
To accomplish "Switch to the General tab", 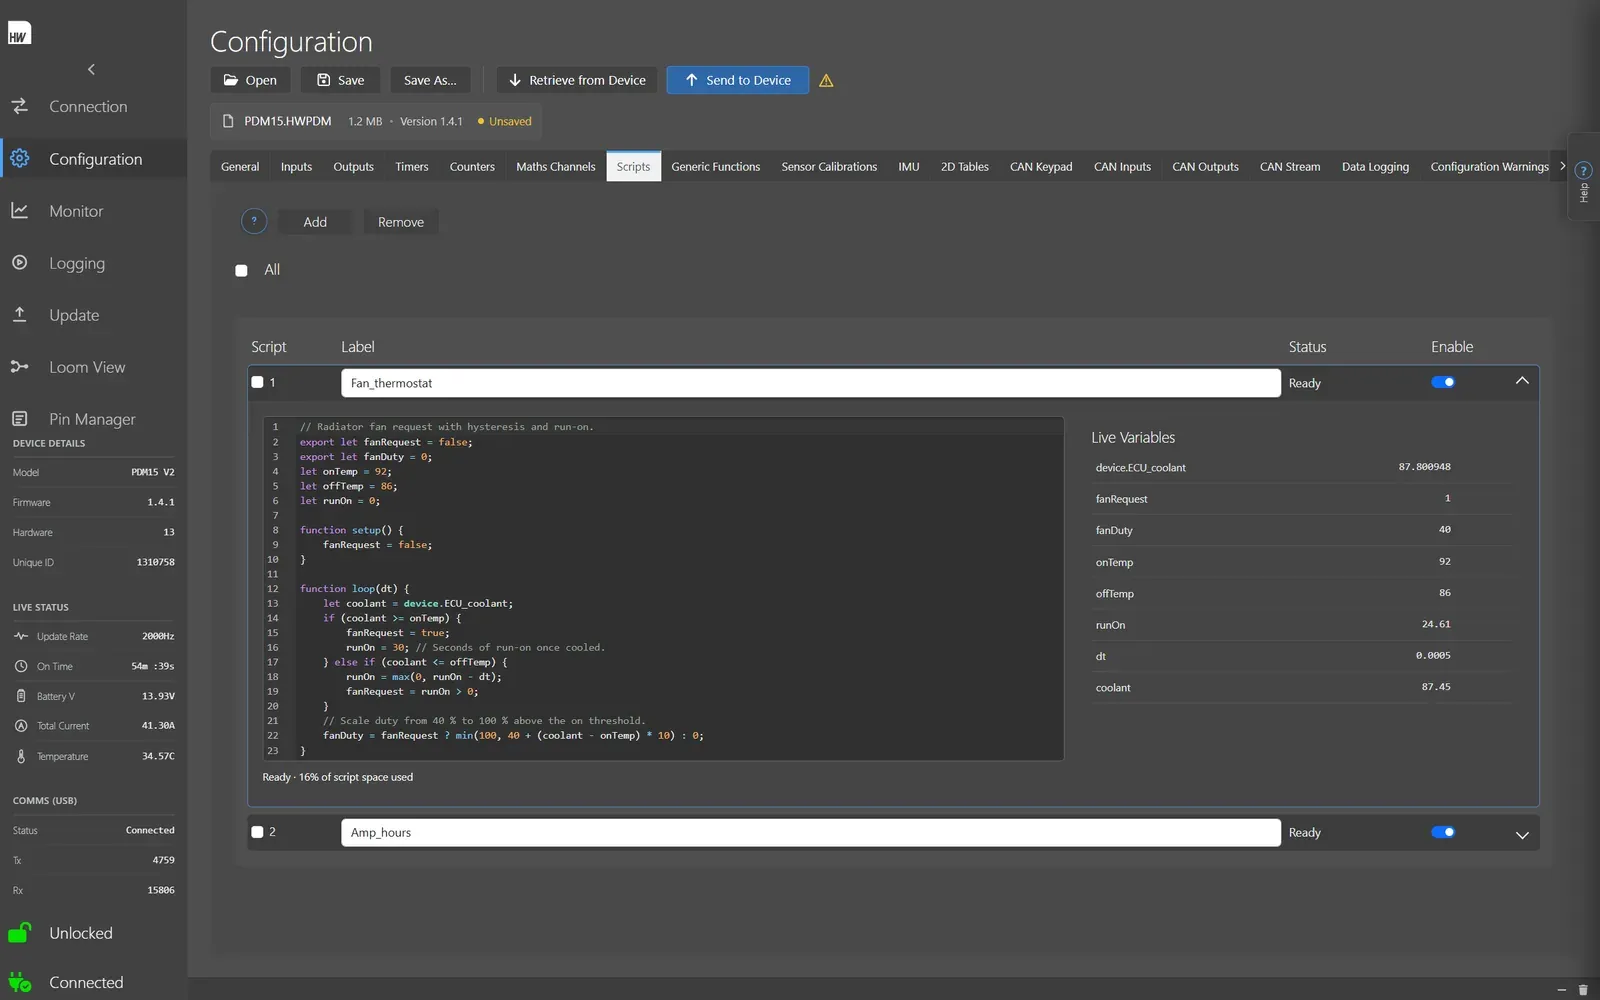I will (x=240, y=167).
